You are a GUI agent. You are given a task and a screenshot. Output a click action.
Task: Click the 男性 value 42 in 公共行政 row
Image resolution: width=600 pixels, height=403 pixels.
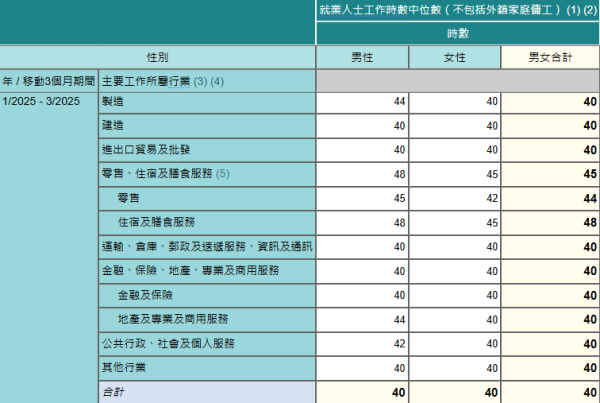tap(362, 344)
